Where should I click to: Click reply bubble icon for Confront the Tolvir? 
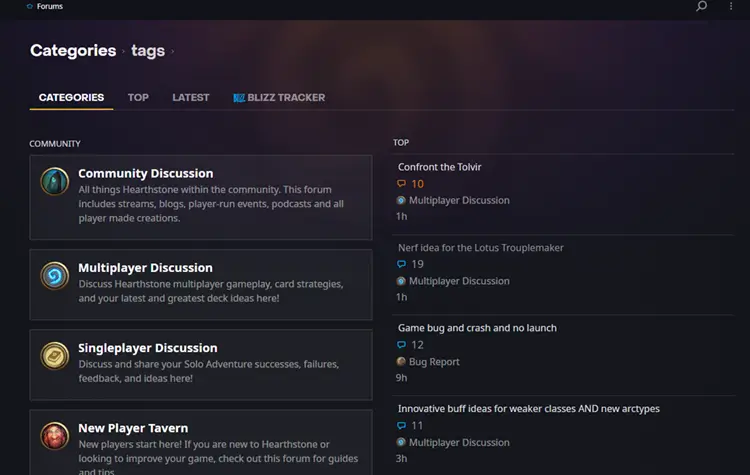click(x=401, y=184)
